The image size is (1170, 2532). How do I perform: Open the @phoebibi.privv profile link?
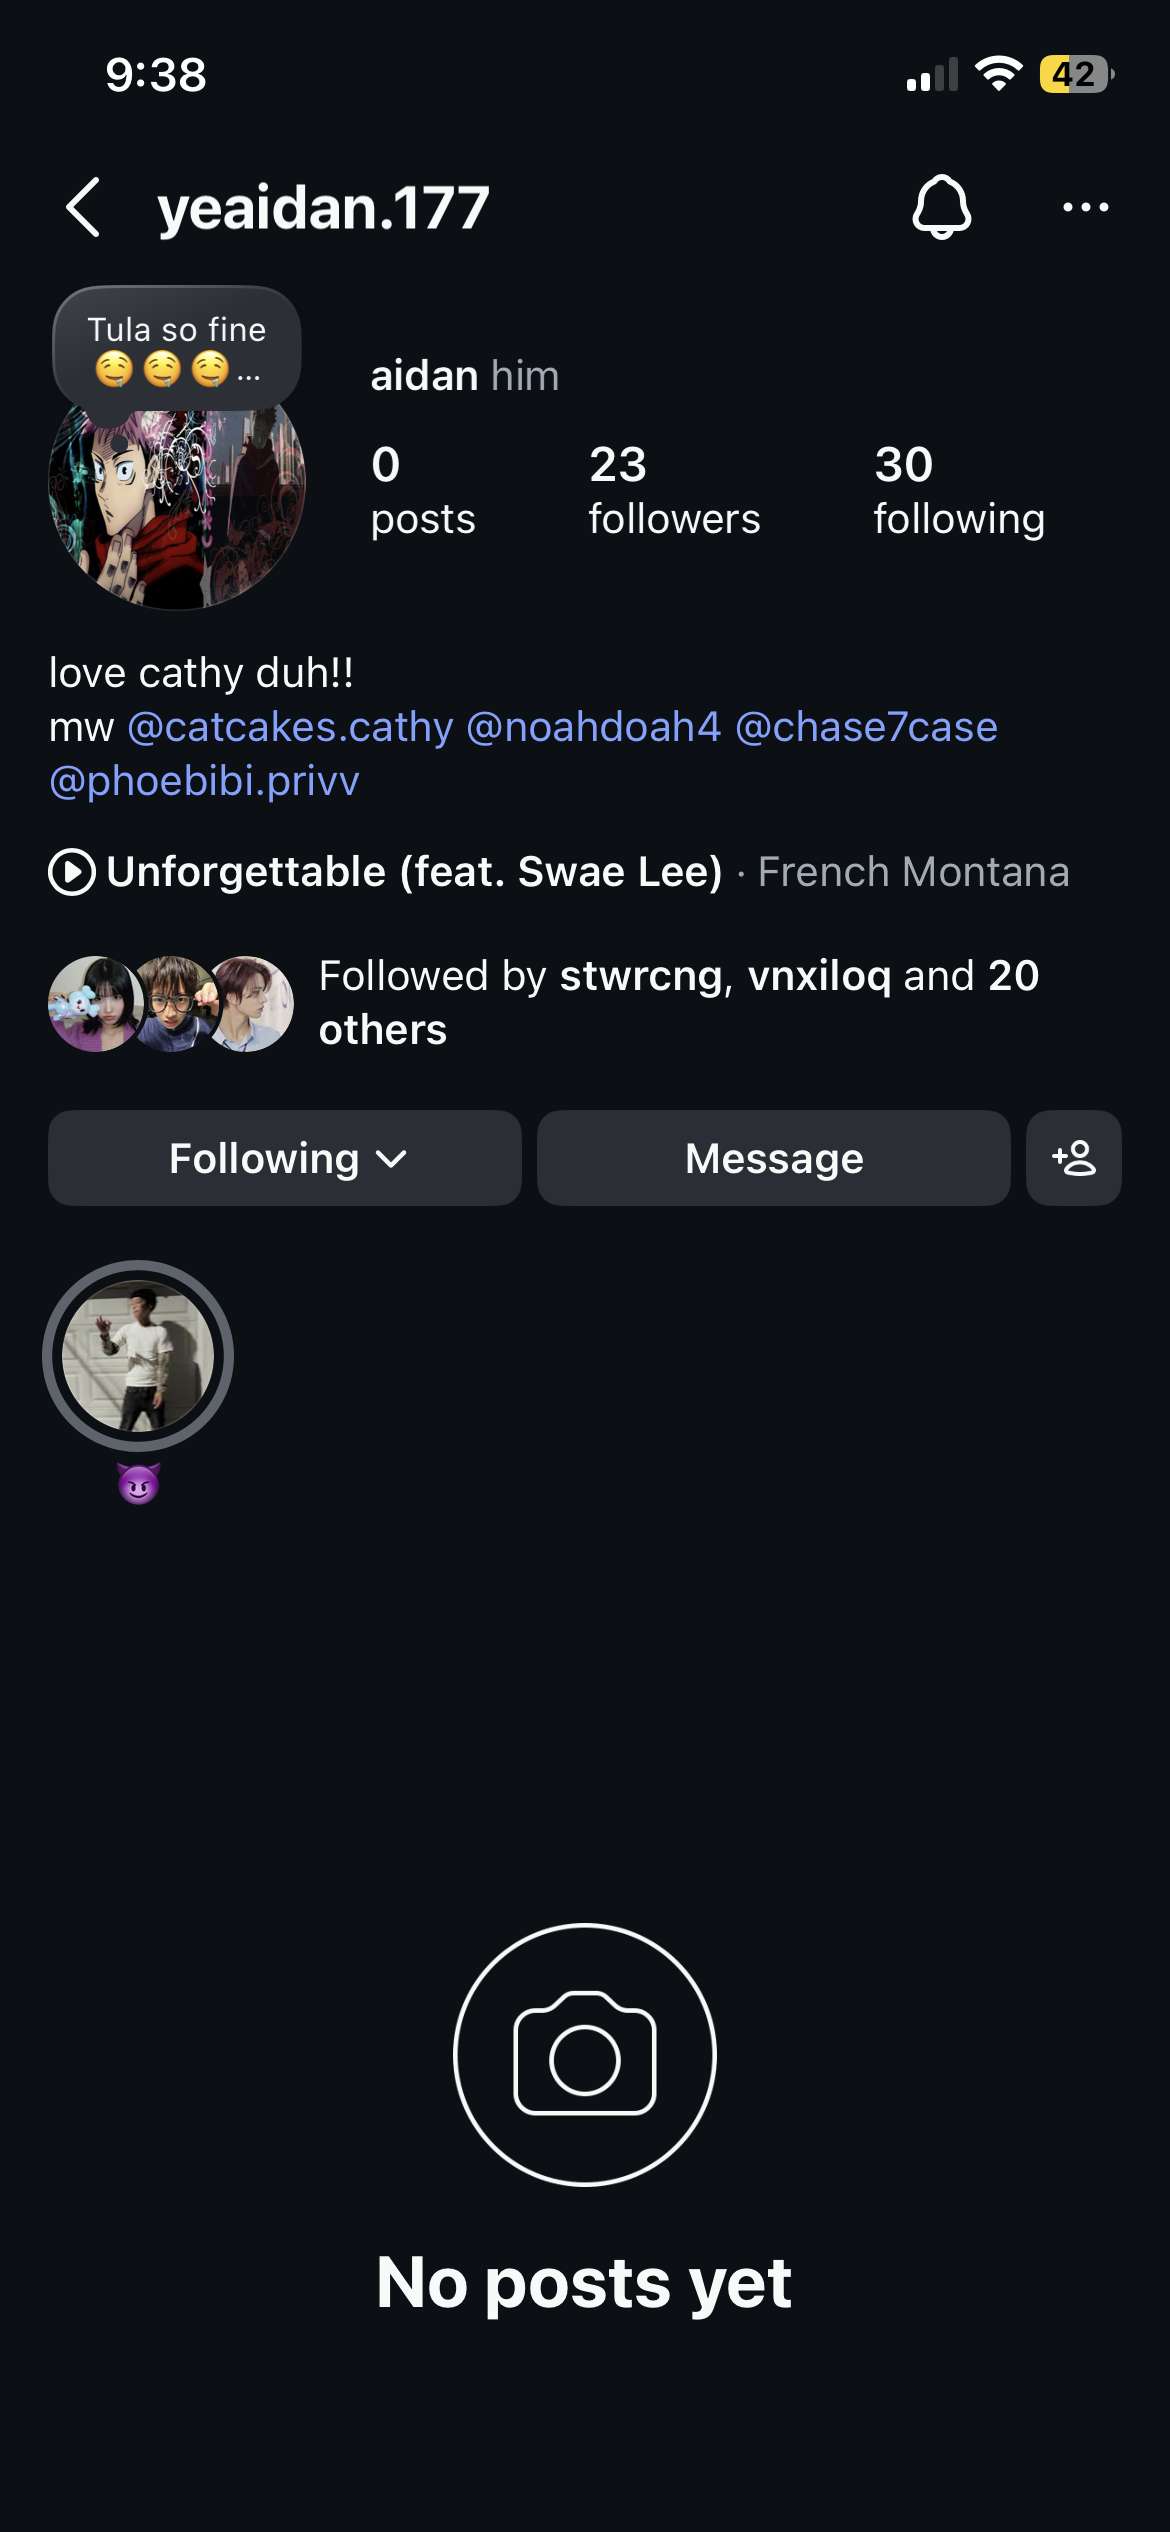tap(204, 781)
